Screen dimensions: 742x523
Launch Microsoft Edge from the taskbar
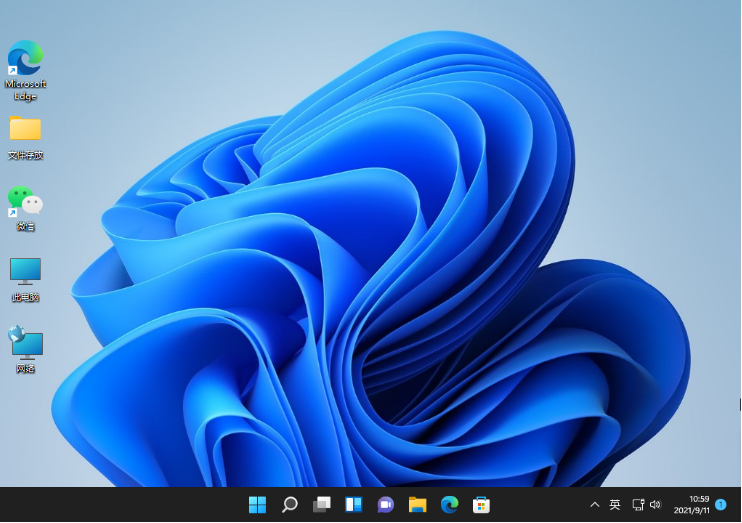449,504
